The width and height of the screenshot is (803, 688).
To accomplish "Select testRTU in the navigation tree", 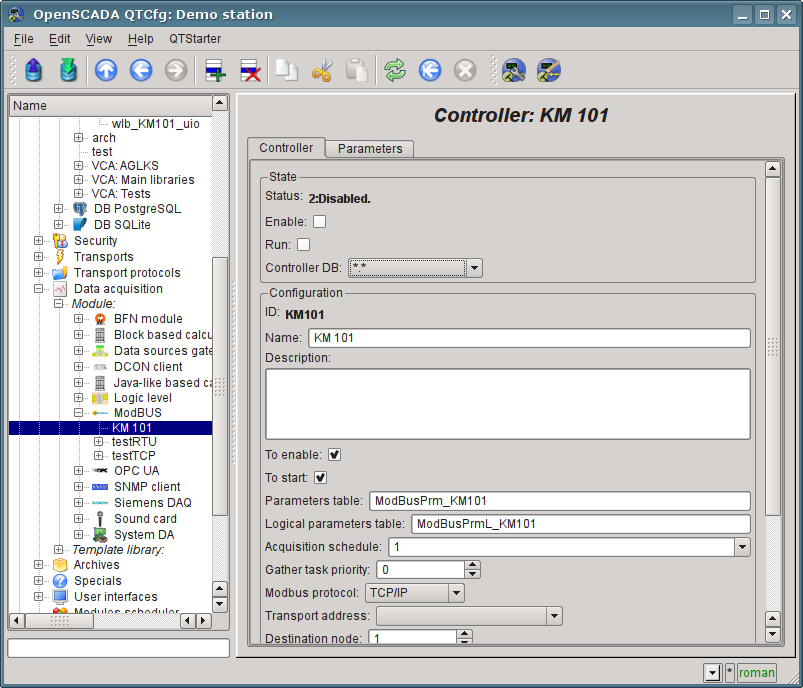I will tap(134, 441).
